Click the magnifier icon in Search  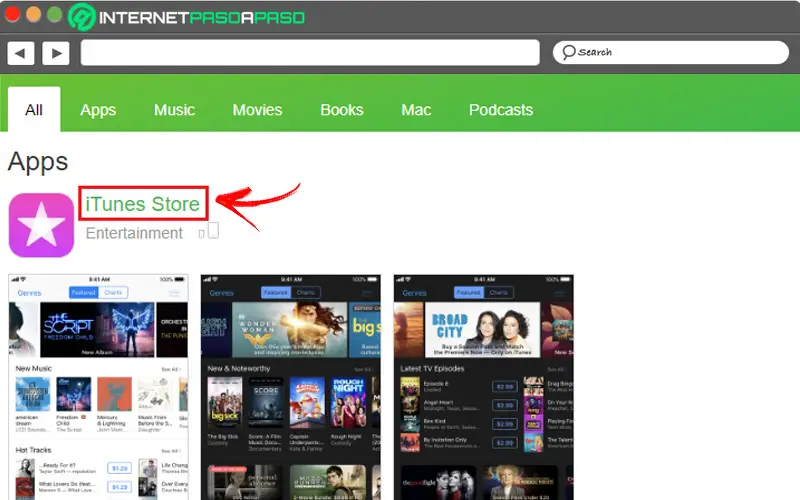(x=568, y=52)
